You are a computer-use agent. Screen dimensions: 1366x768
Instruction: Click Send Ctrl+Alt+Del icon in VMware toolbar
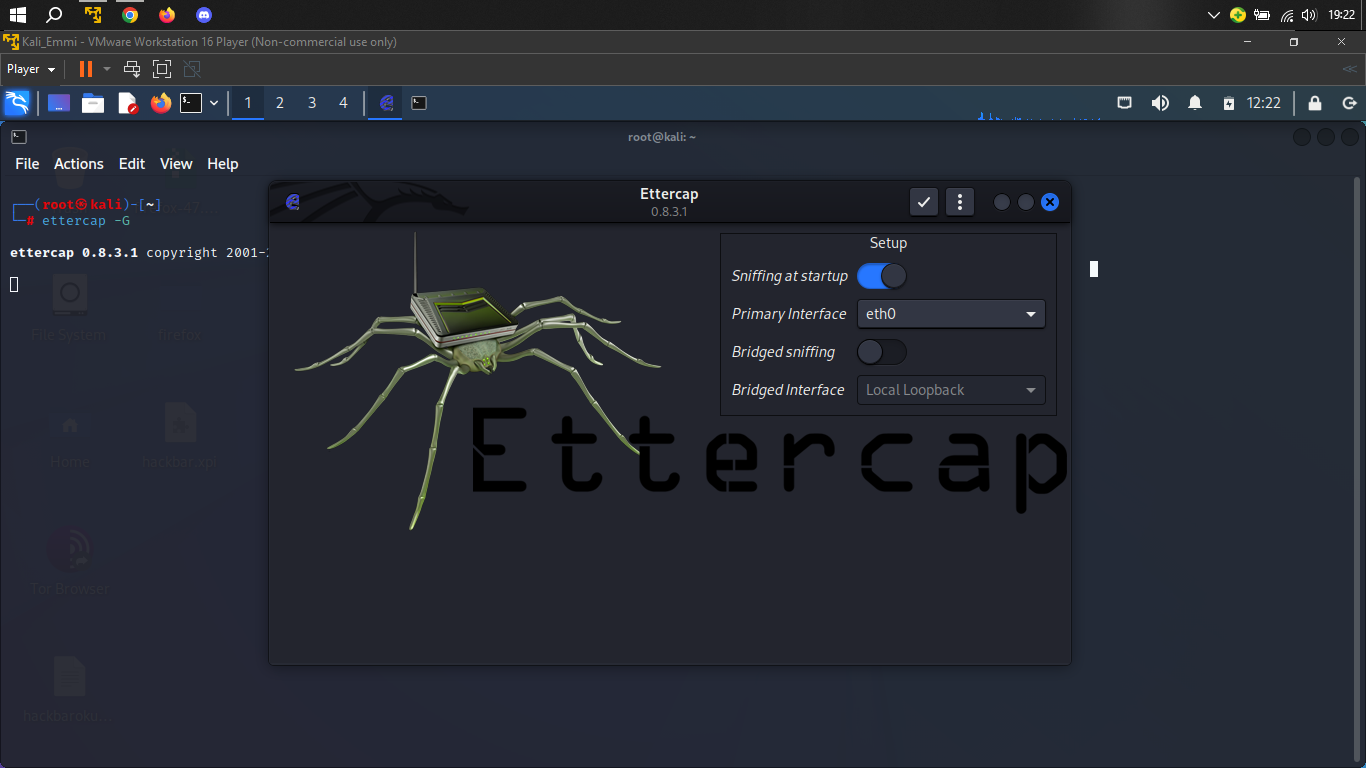132,69
